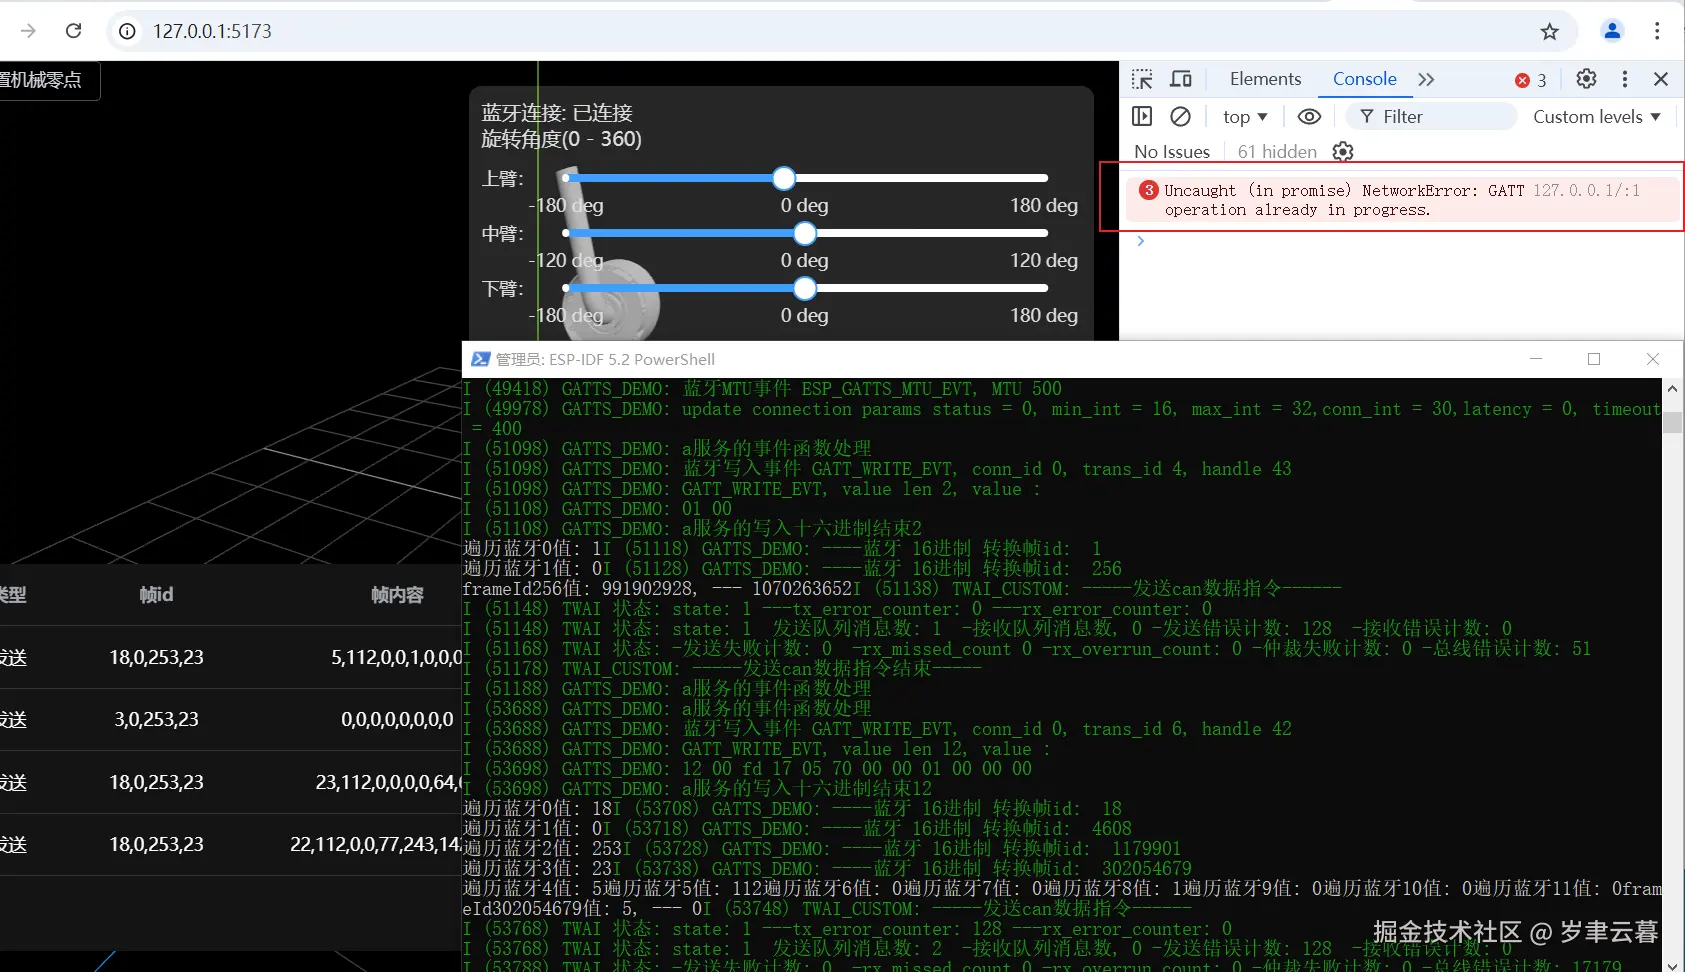Image resolution: width=1685 pixels, height=972 pixels.
Task: Close the DevTools panel
Action: 1661,79
